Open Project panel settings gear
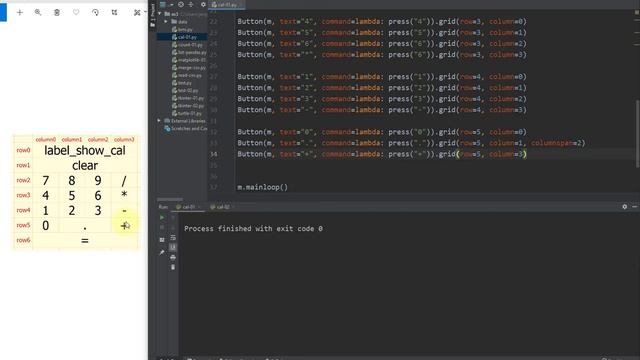Image resolution: width=640 pixels, height=360 pixels. pos(203,4)
